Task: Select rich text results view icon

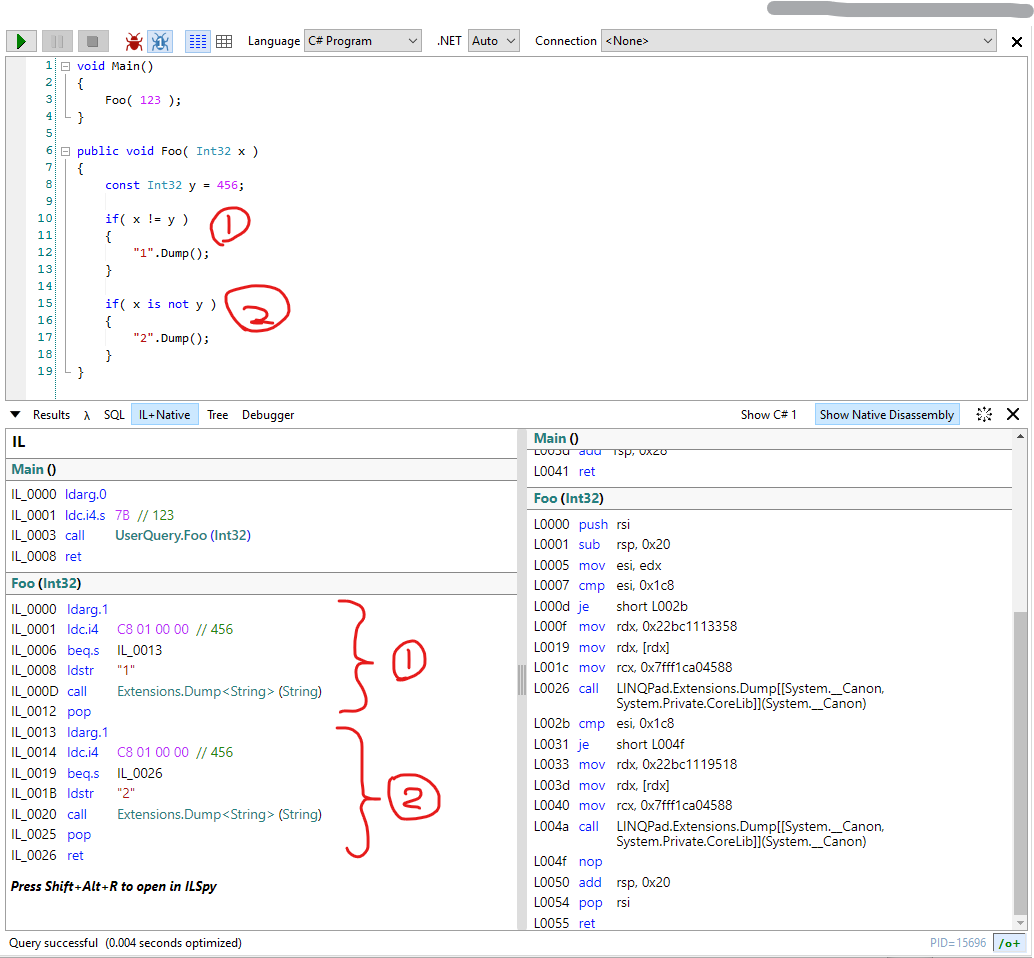Action: point(198,42)
